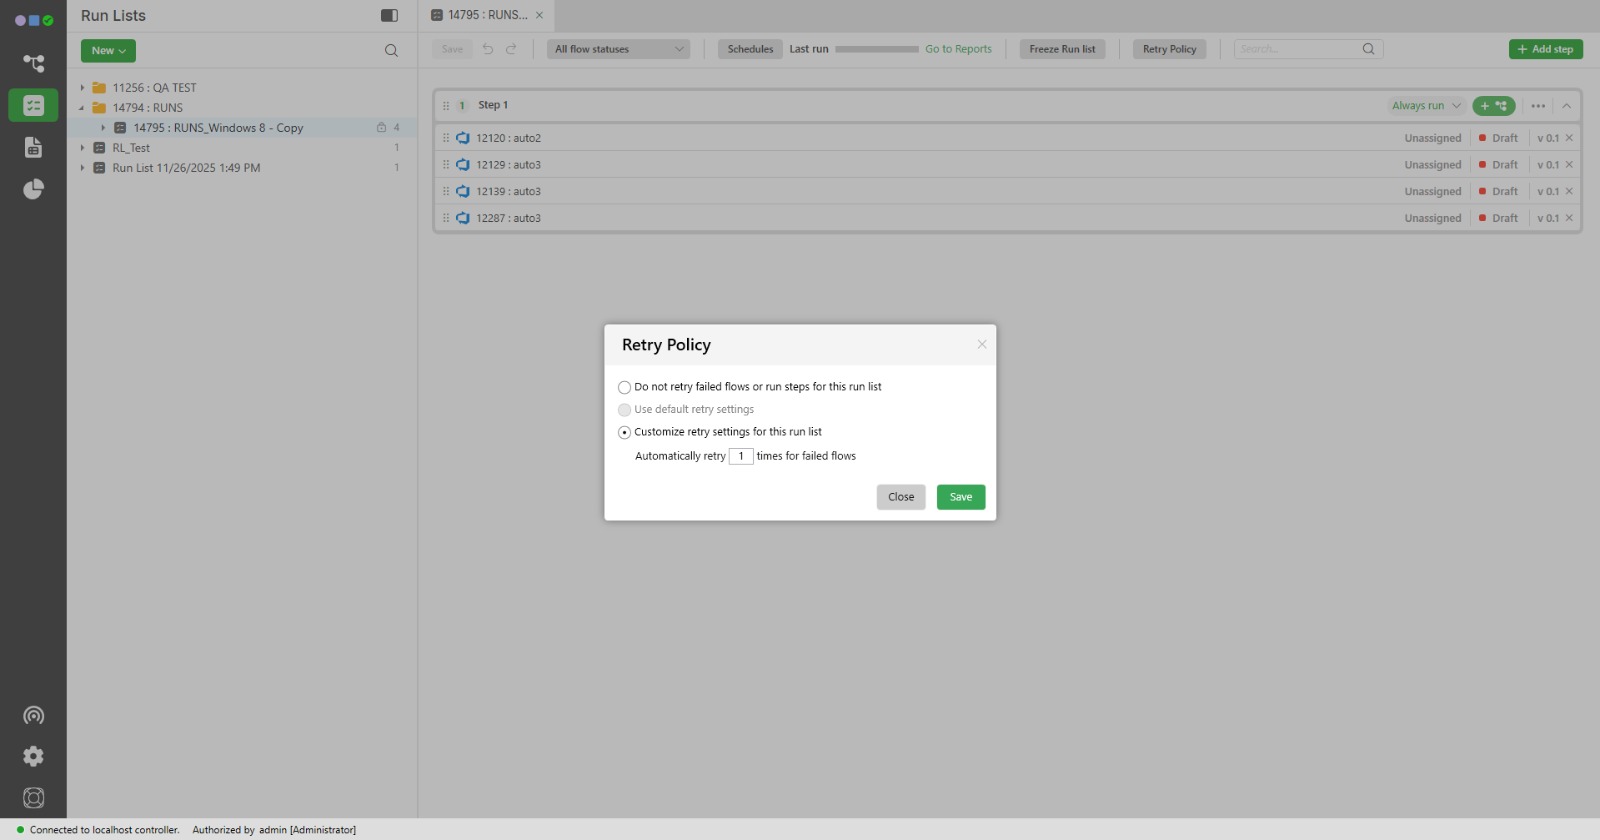The width and height of the screenshot is (1600, 840).
Task: Click the agents broadcast icon in sidebar
Action: pos(33,715)
